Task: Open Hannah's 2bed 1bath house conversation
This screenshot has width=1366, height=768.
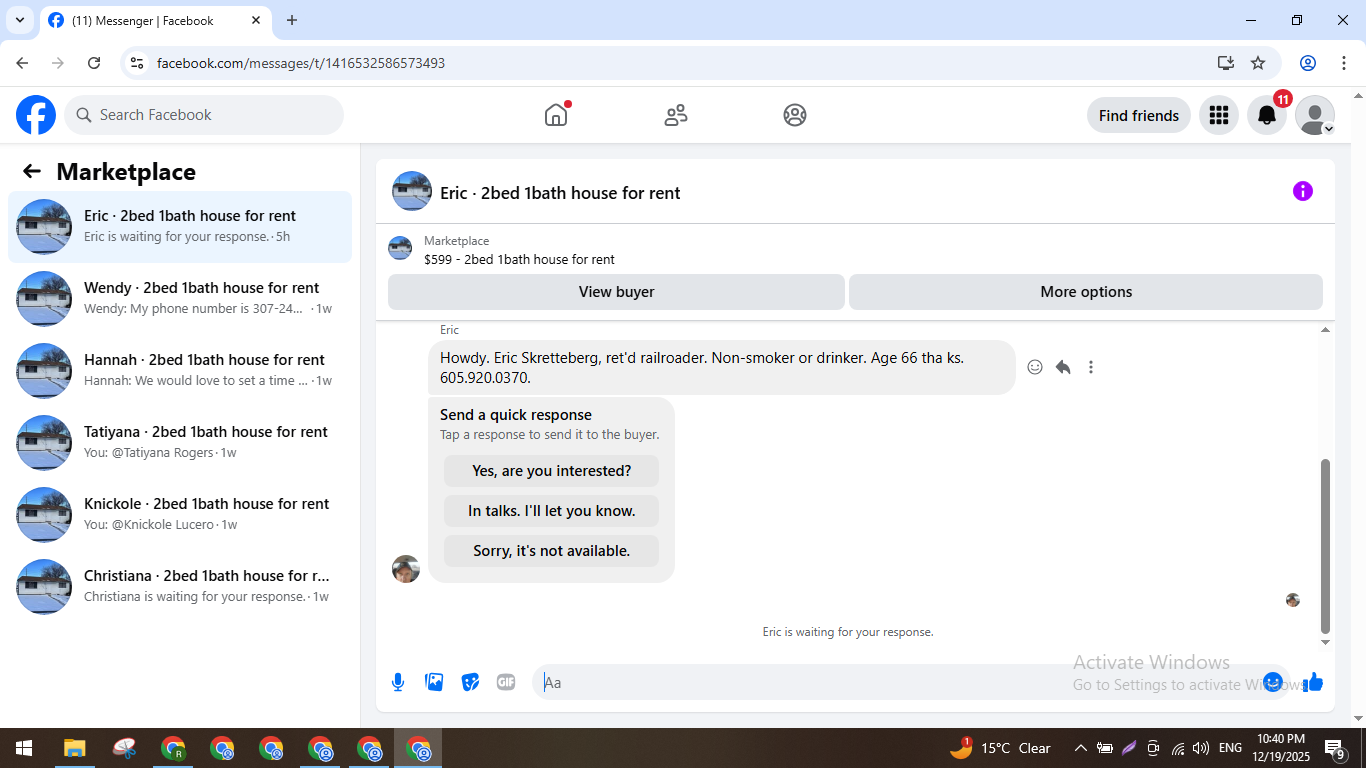Action: [180, 371]
